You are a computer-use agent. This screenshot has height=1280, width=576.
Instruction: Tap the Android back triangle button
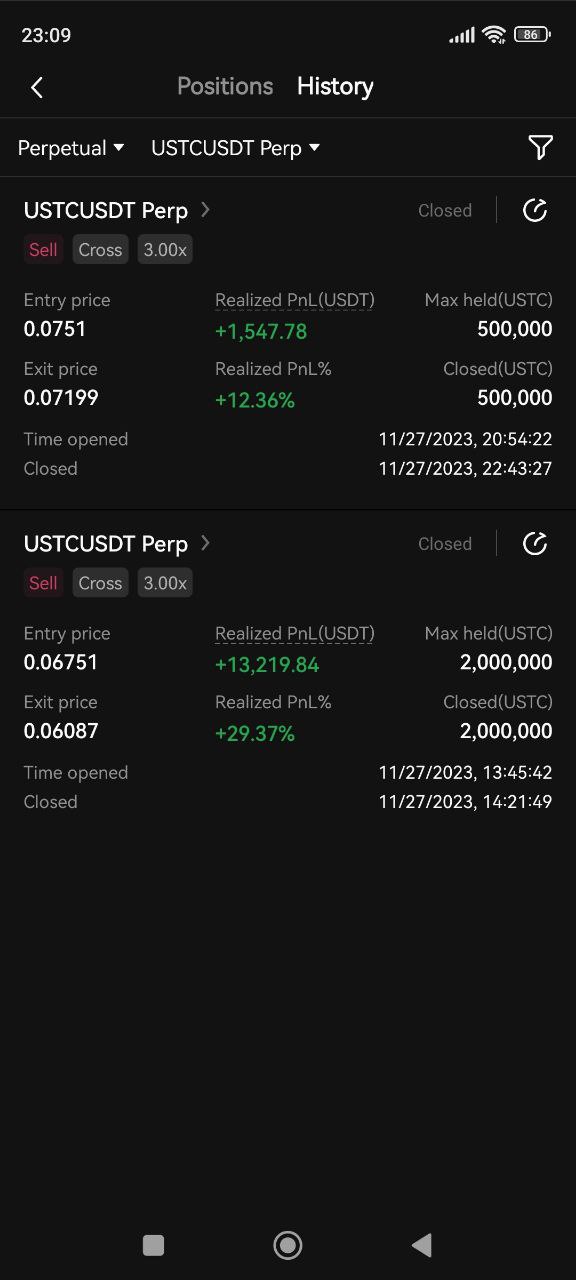[421, 1244]
